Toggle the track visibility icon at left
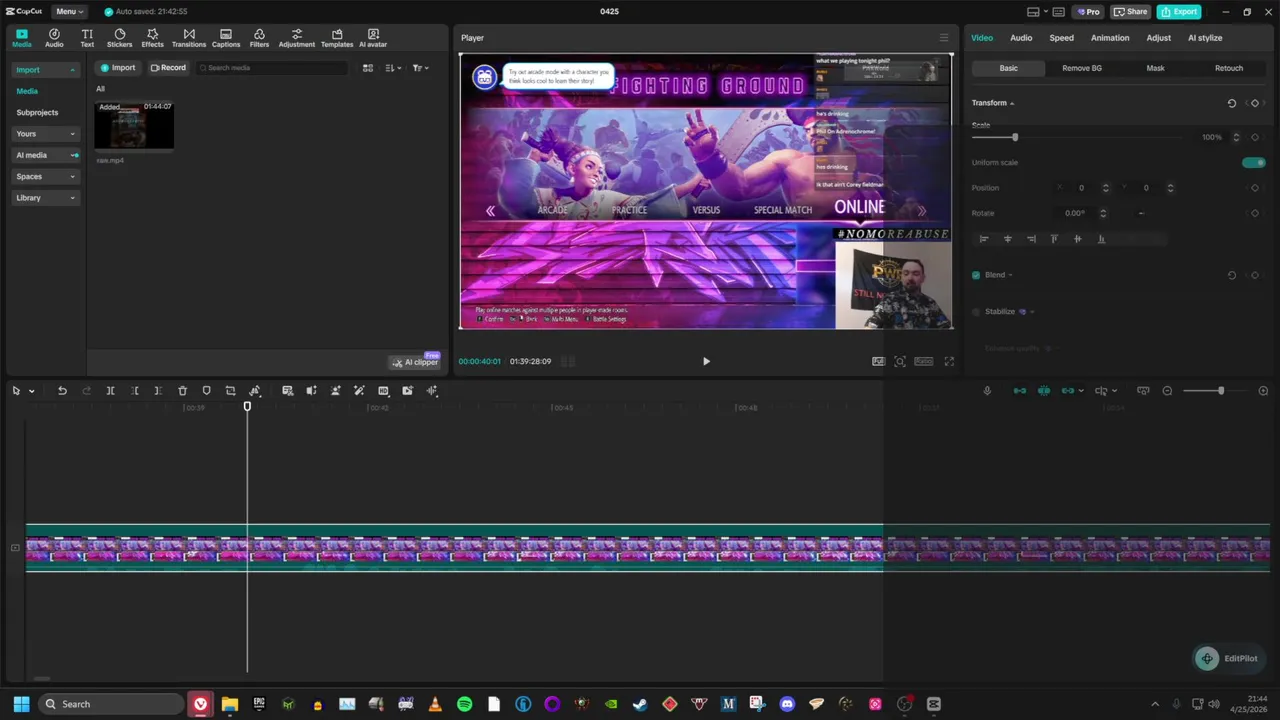 tap(14, 548)
